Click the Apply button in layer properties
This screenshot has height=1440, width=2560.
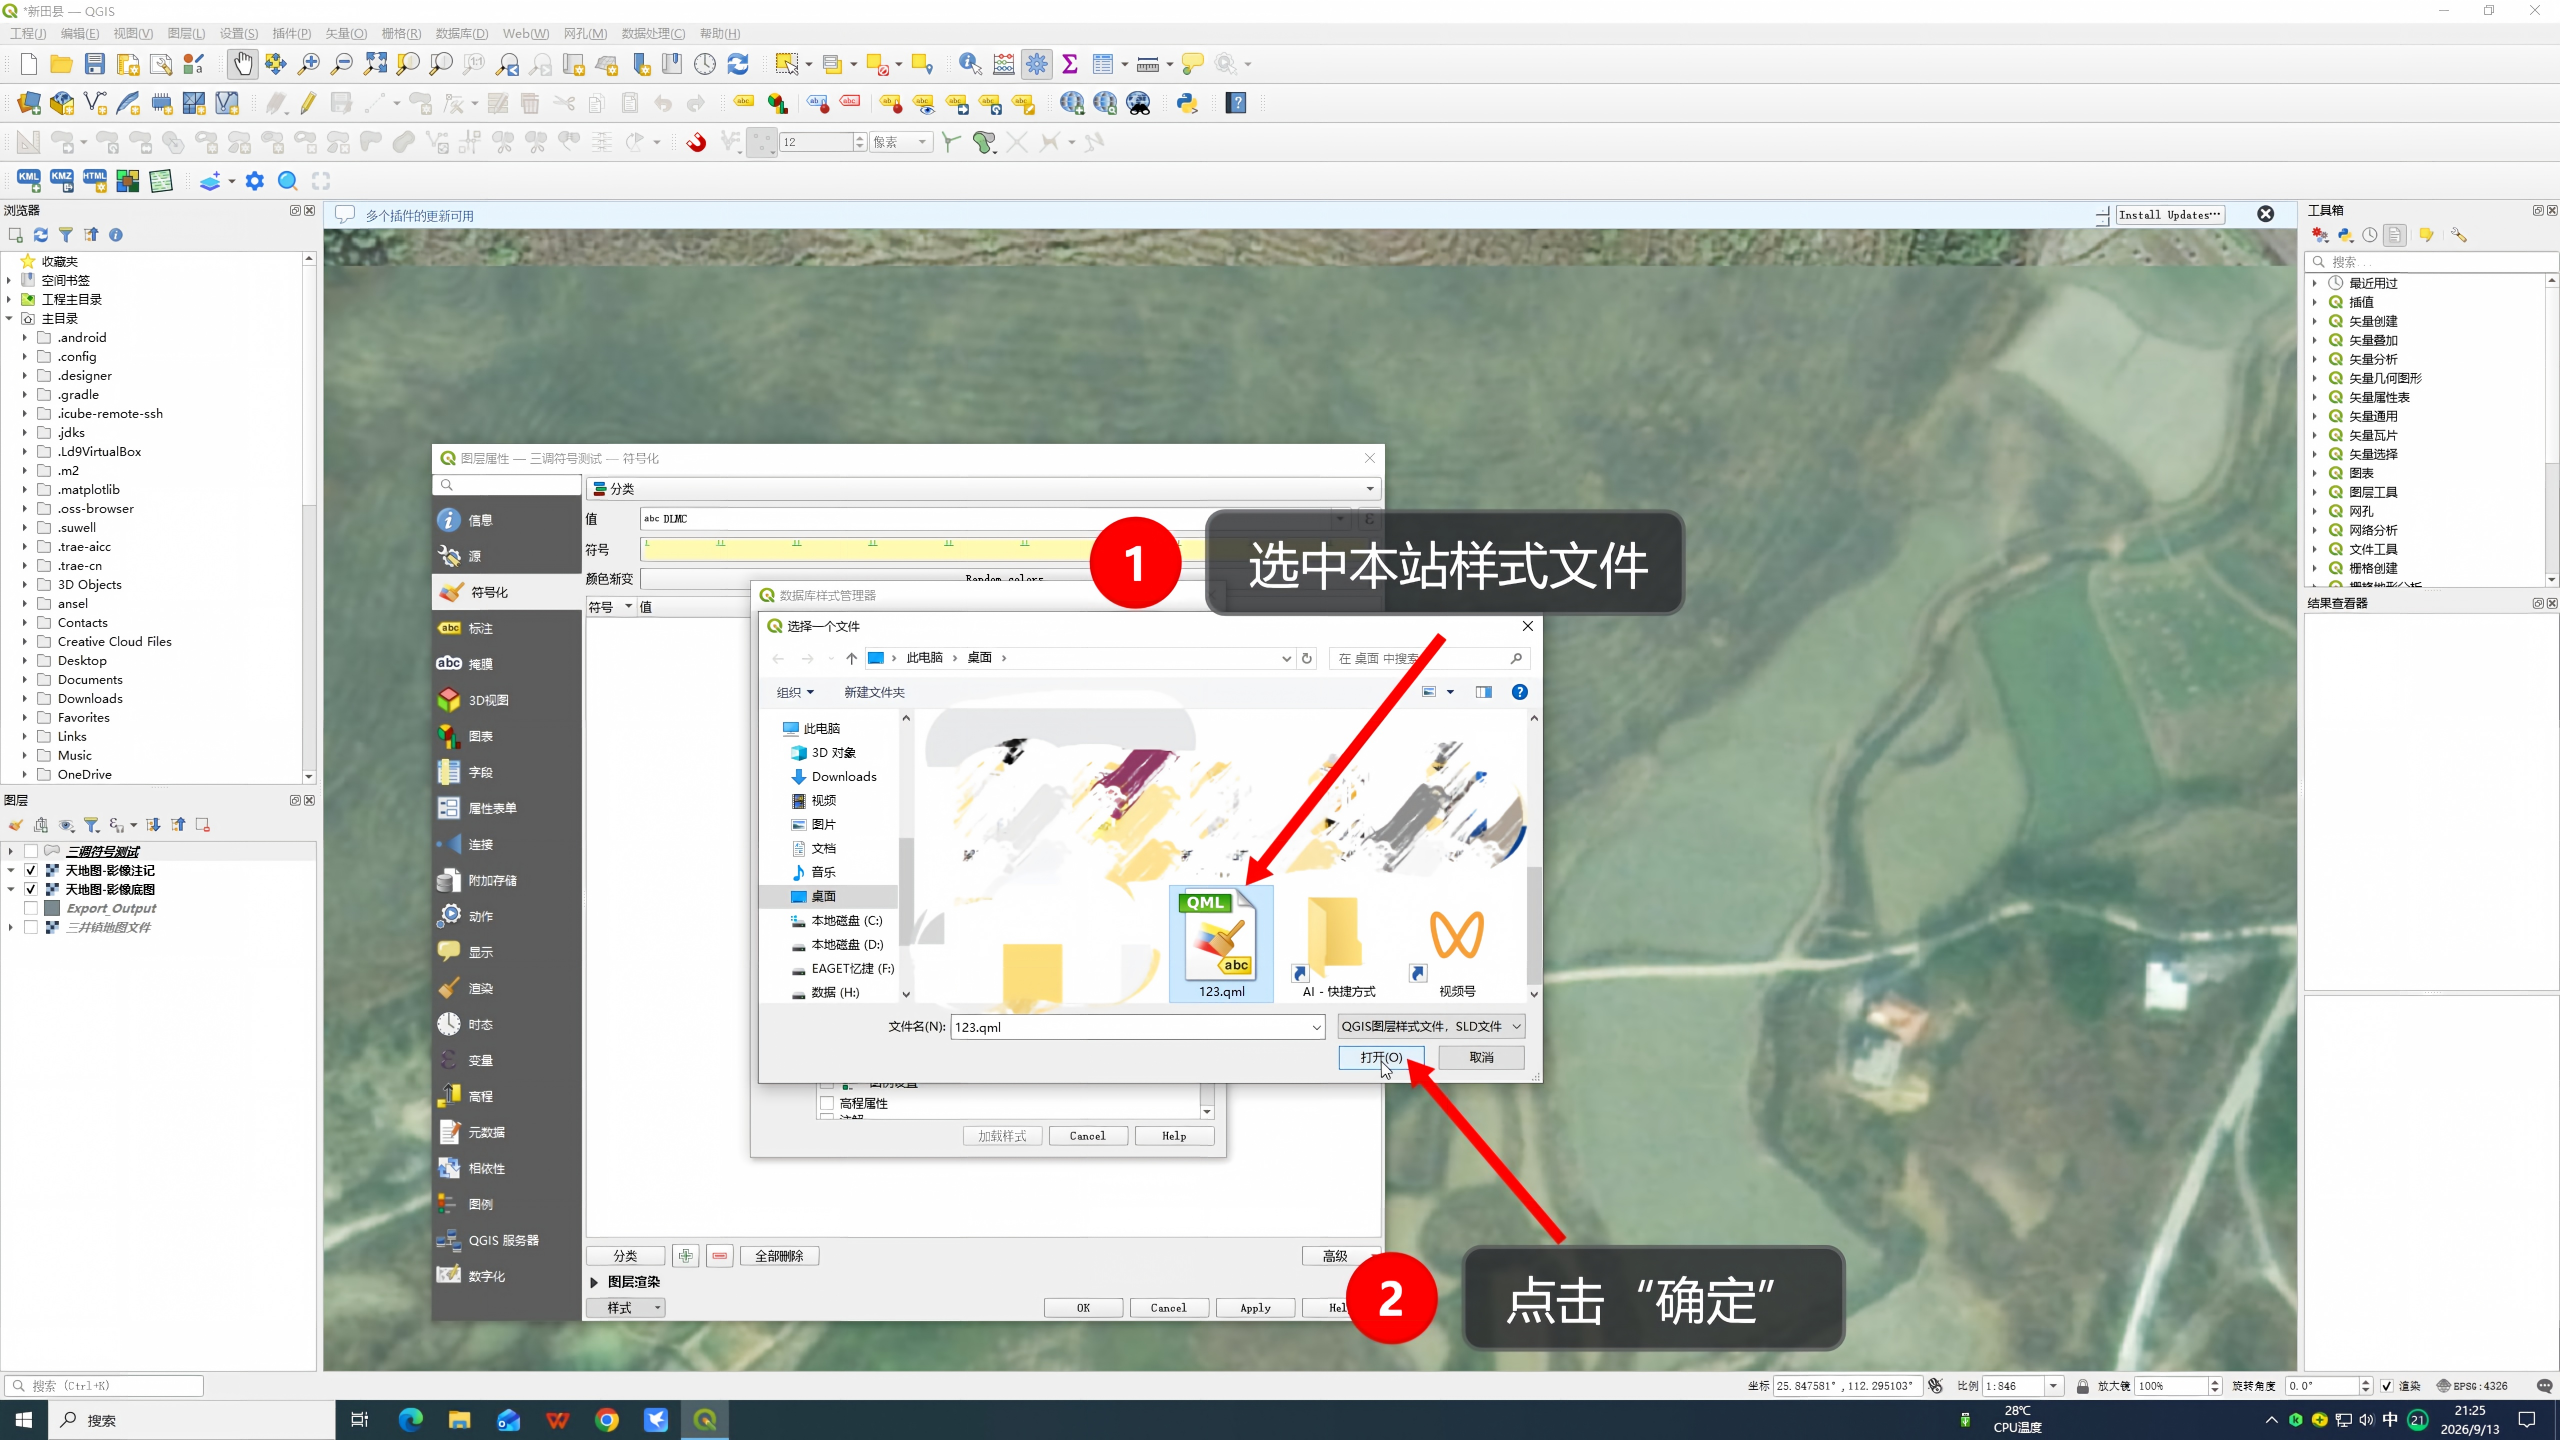click(1255, 1307)
